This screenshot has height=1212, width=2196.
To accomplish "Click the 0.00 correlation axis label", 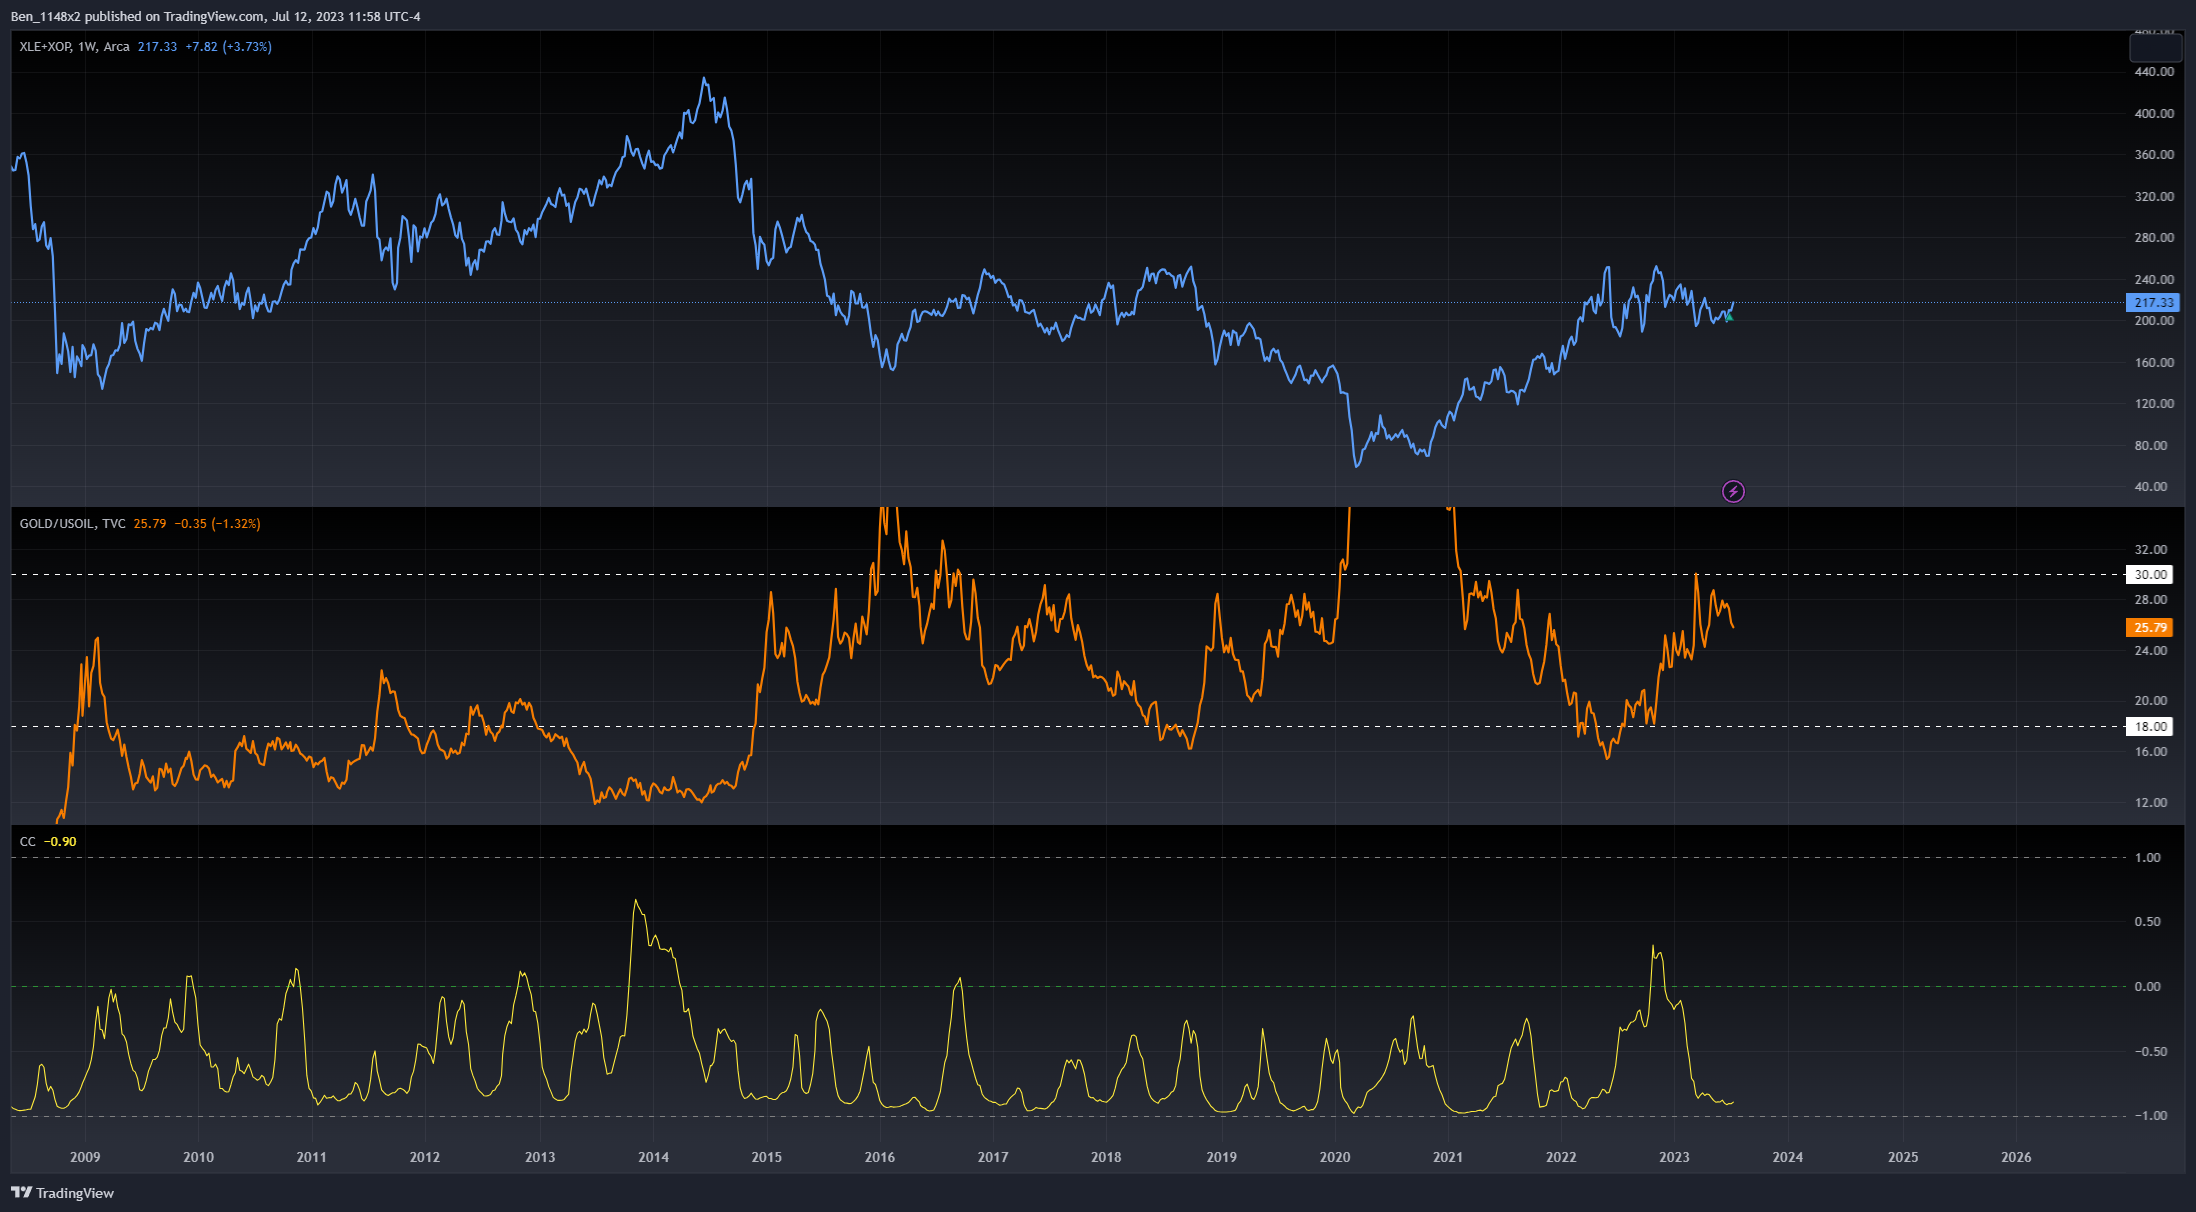I will (x=2148, y=987).
